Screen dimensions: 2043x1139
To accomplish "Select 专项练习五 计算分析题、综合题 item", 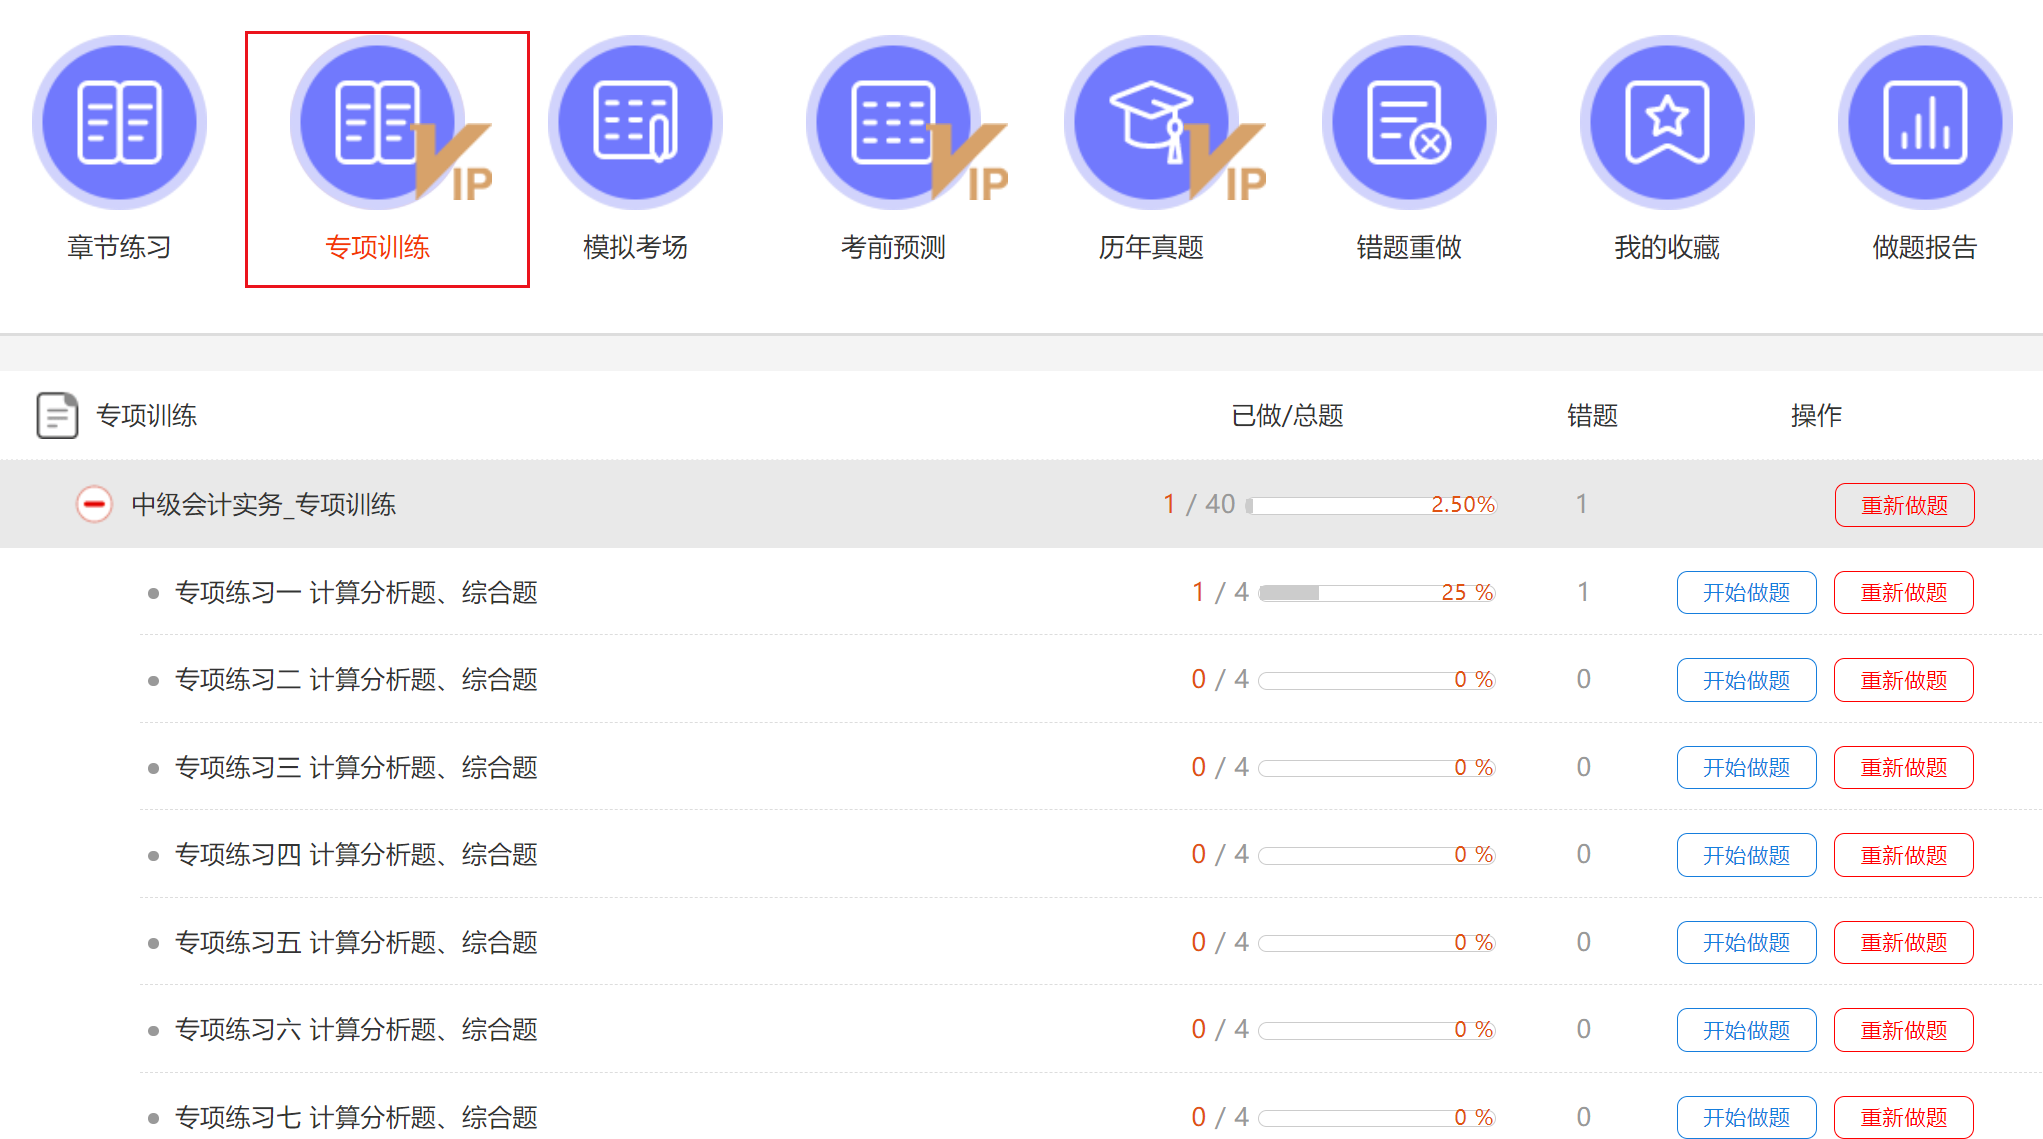I will pyautogui.click(x=356, y=943).
